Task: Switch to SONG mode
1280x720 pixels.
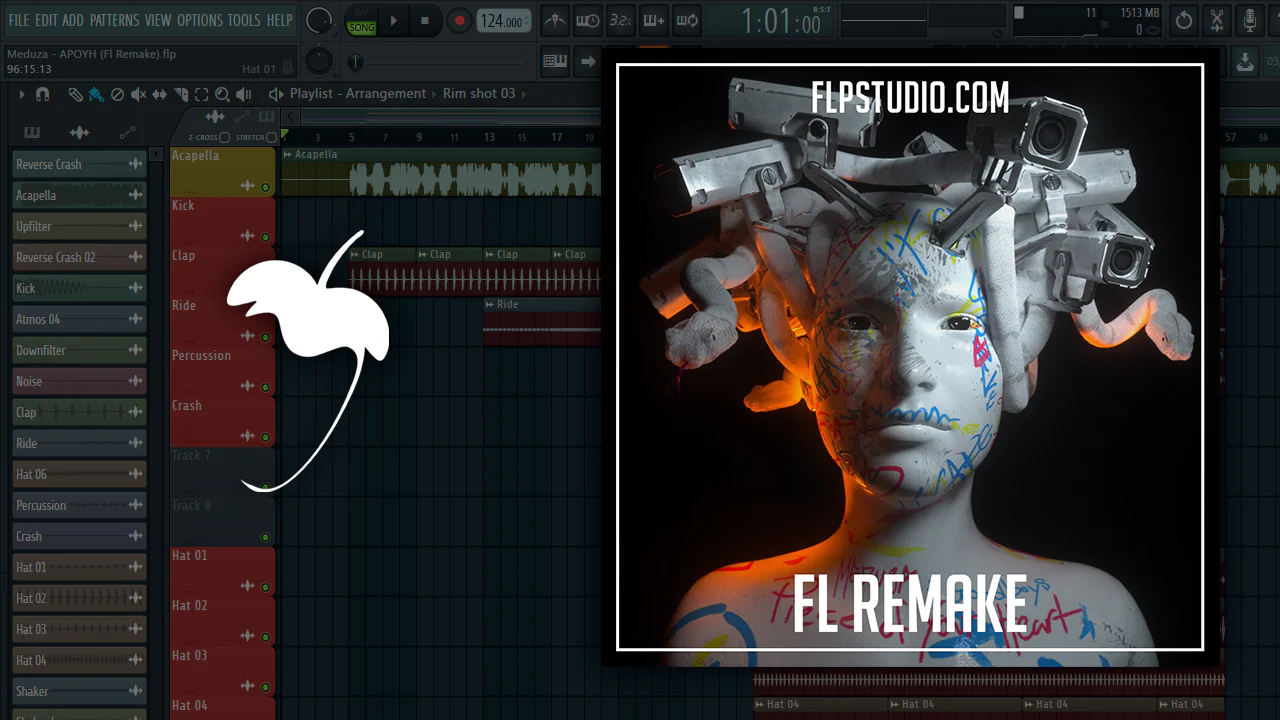Action: 361,21
